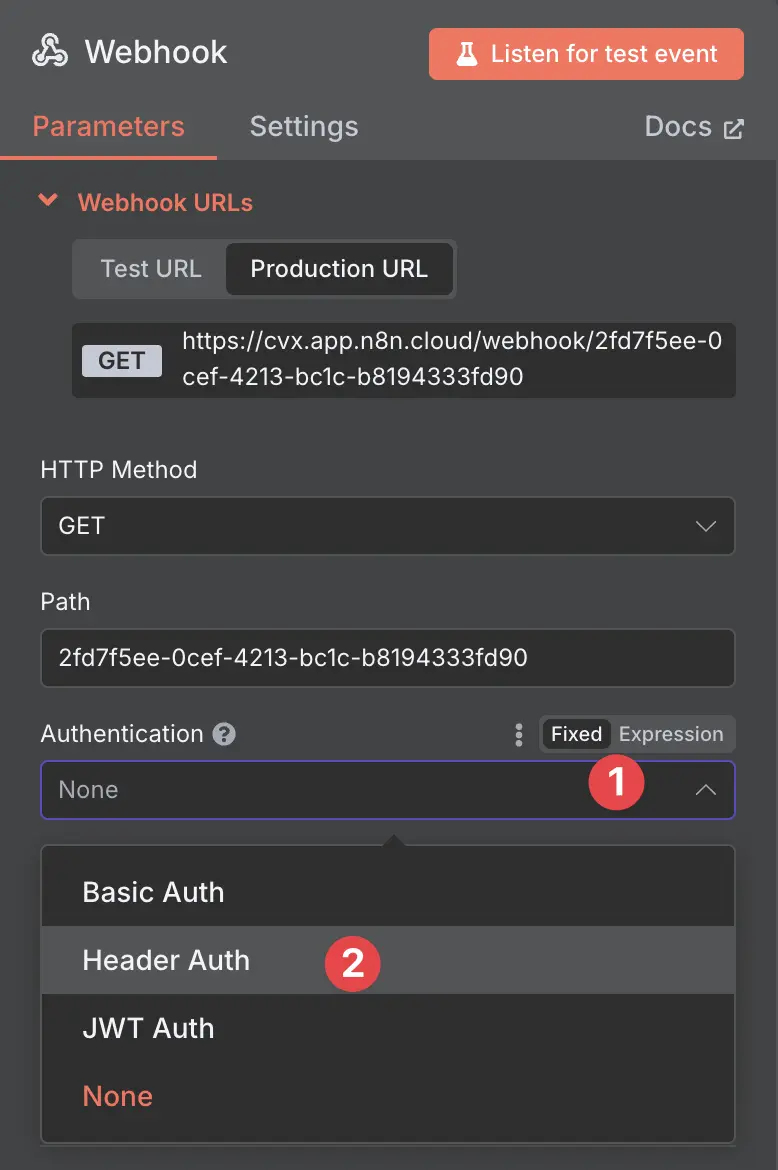Switch Authentication field to Expression mode
Screen dimensions: 778x1170
click(671, 734)
